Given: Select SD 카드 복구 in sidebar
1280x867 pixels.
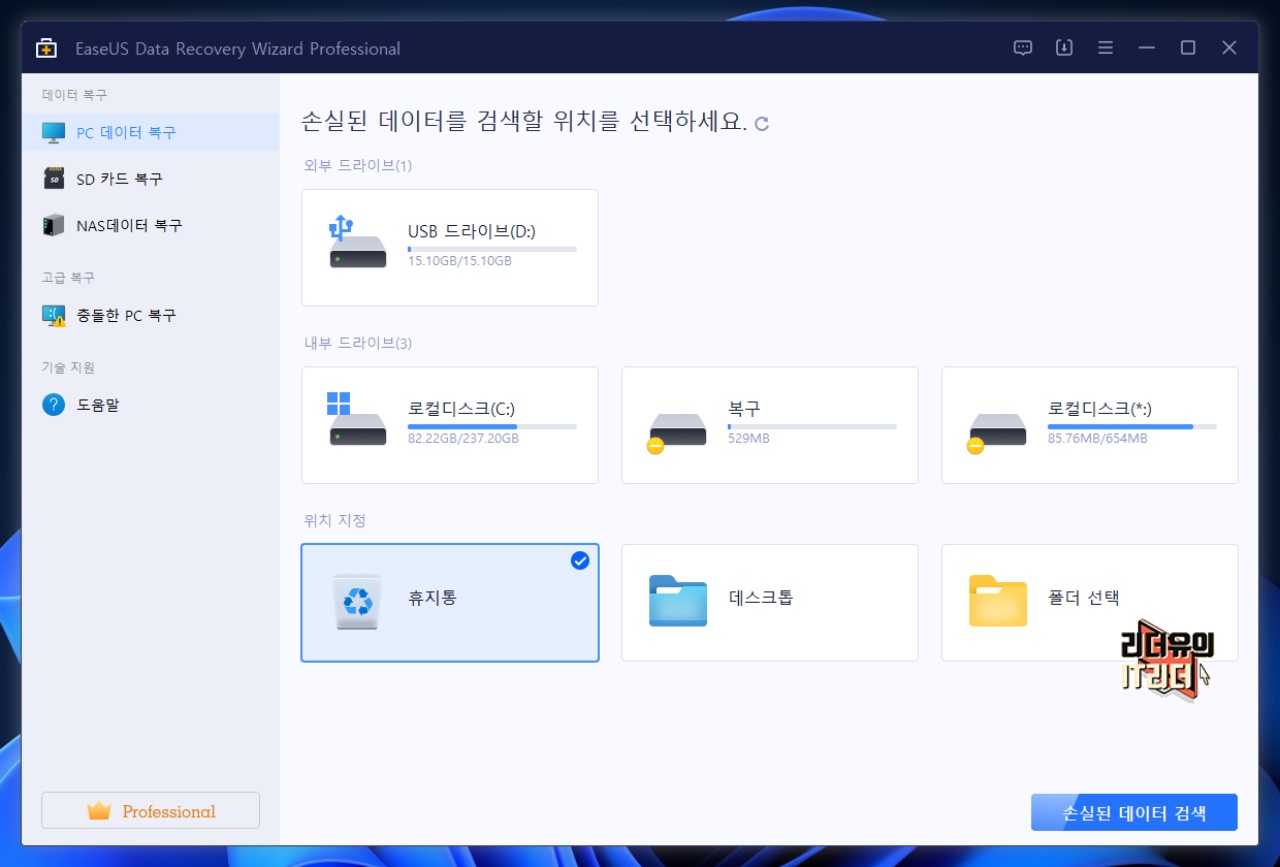Looking at the screenshot, I should pos(150,179).
